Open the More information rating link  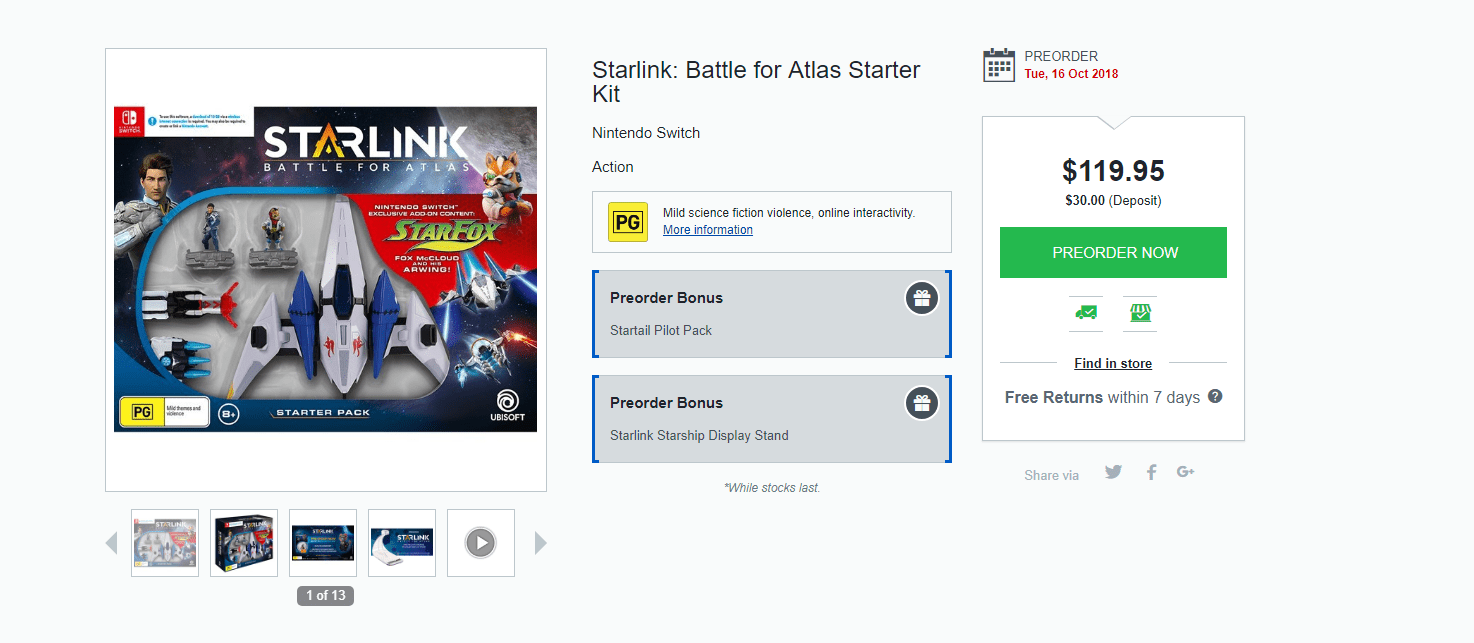coord(707,230)
